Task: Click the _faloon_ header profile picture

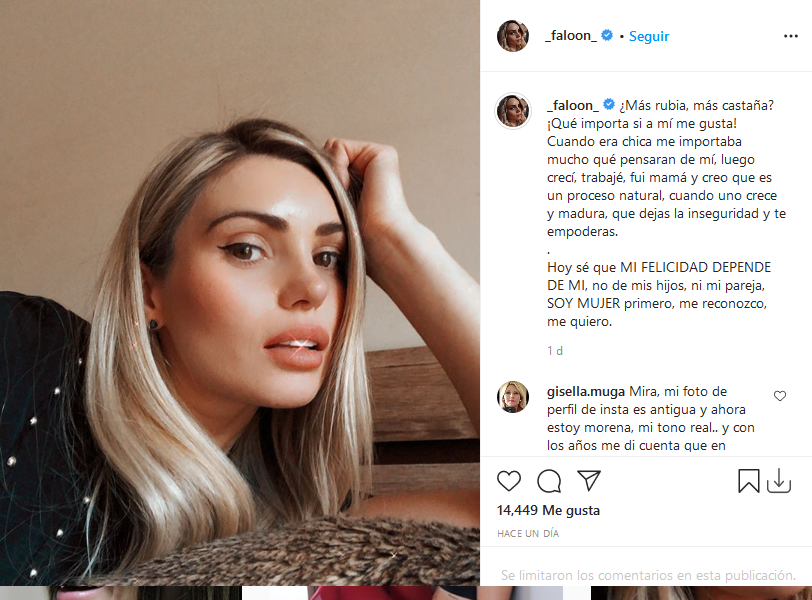Action: 513,36
